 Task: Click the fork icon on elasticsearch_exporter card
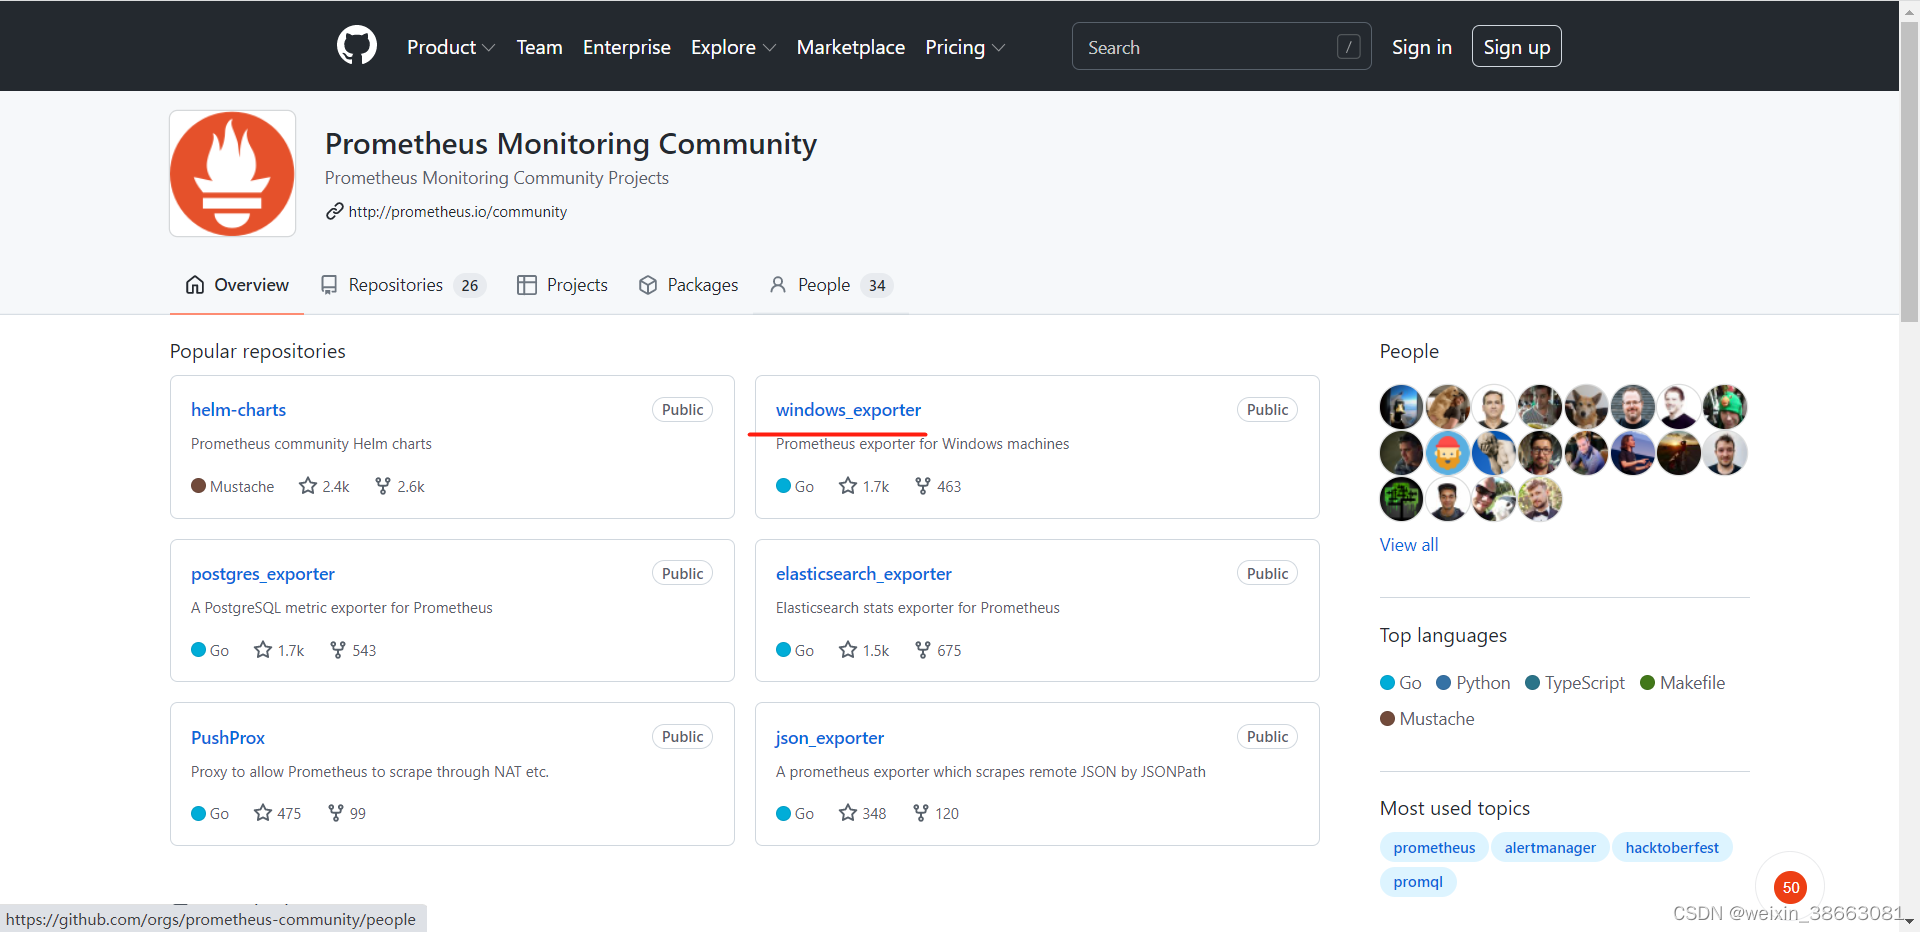tap(923, 650)
